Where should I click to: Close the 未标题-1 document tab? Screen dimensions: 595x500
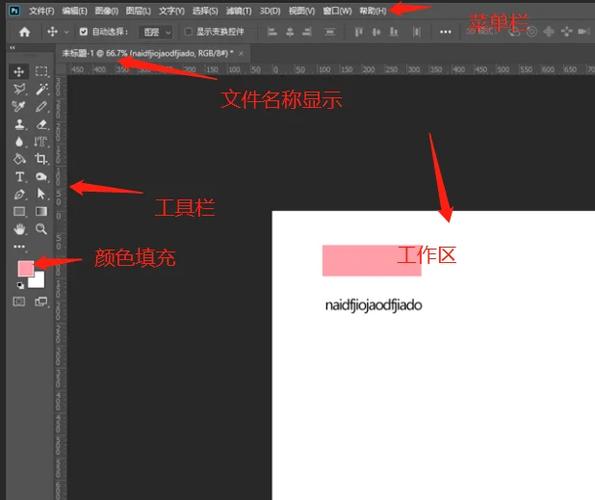pos(241,54)
